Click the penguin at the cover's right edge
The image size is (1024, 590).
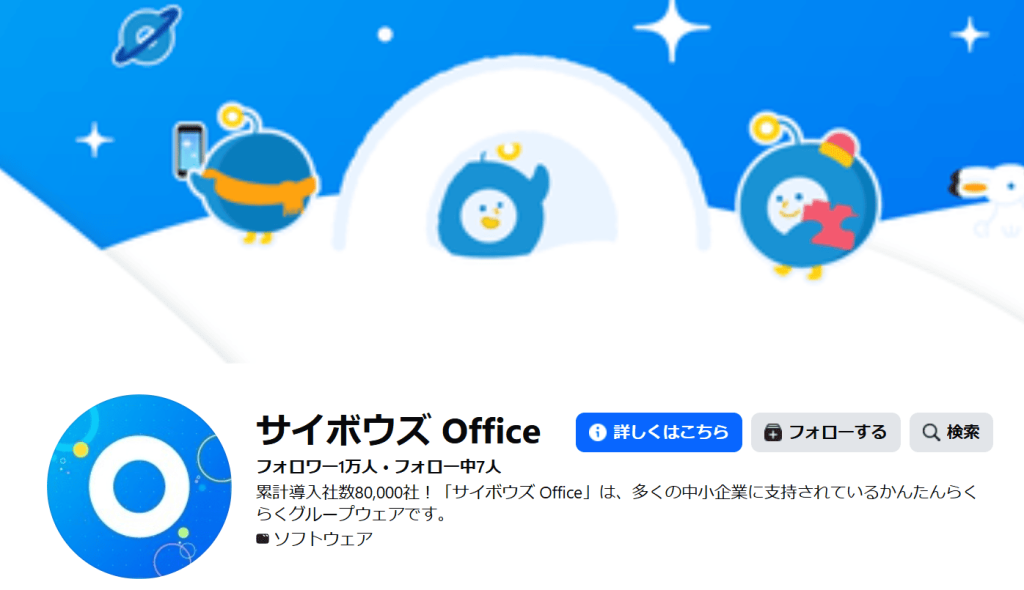pos(987,196)
